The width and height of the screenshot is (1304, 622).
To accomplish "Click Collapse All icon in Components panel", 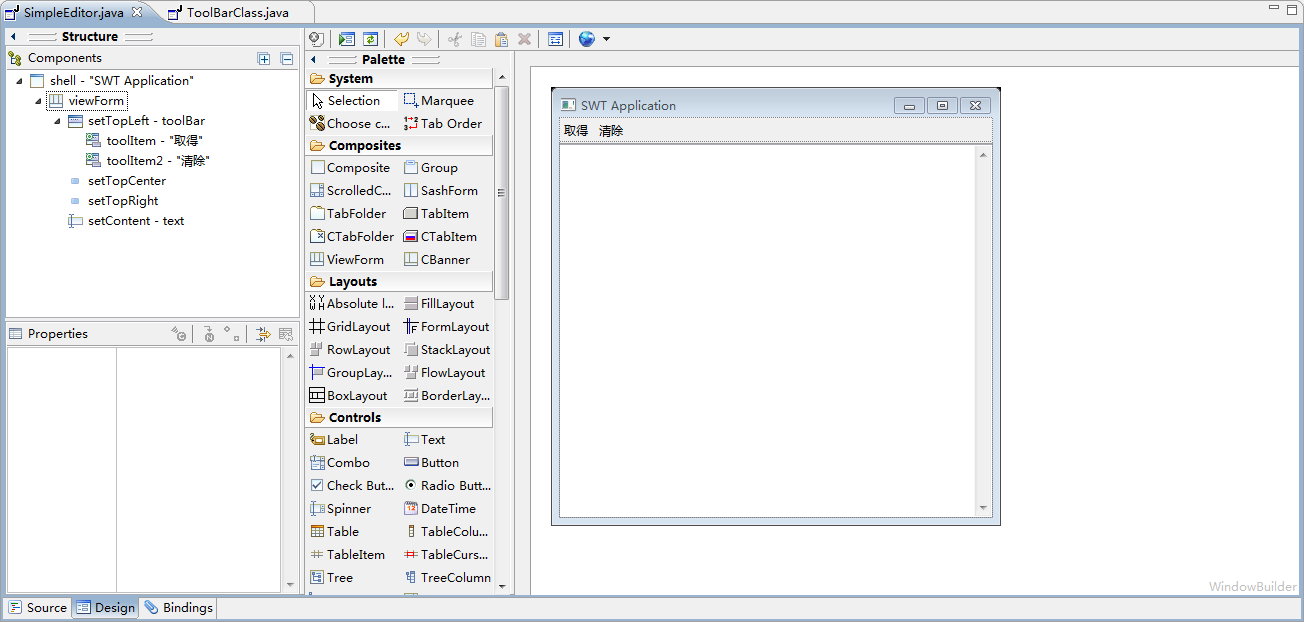I will 286,59.
